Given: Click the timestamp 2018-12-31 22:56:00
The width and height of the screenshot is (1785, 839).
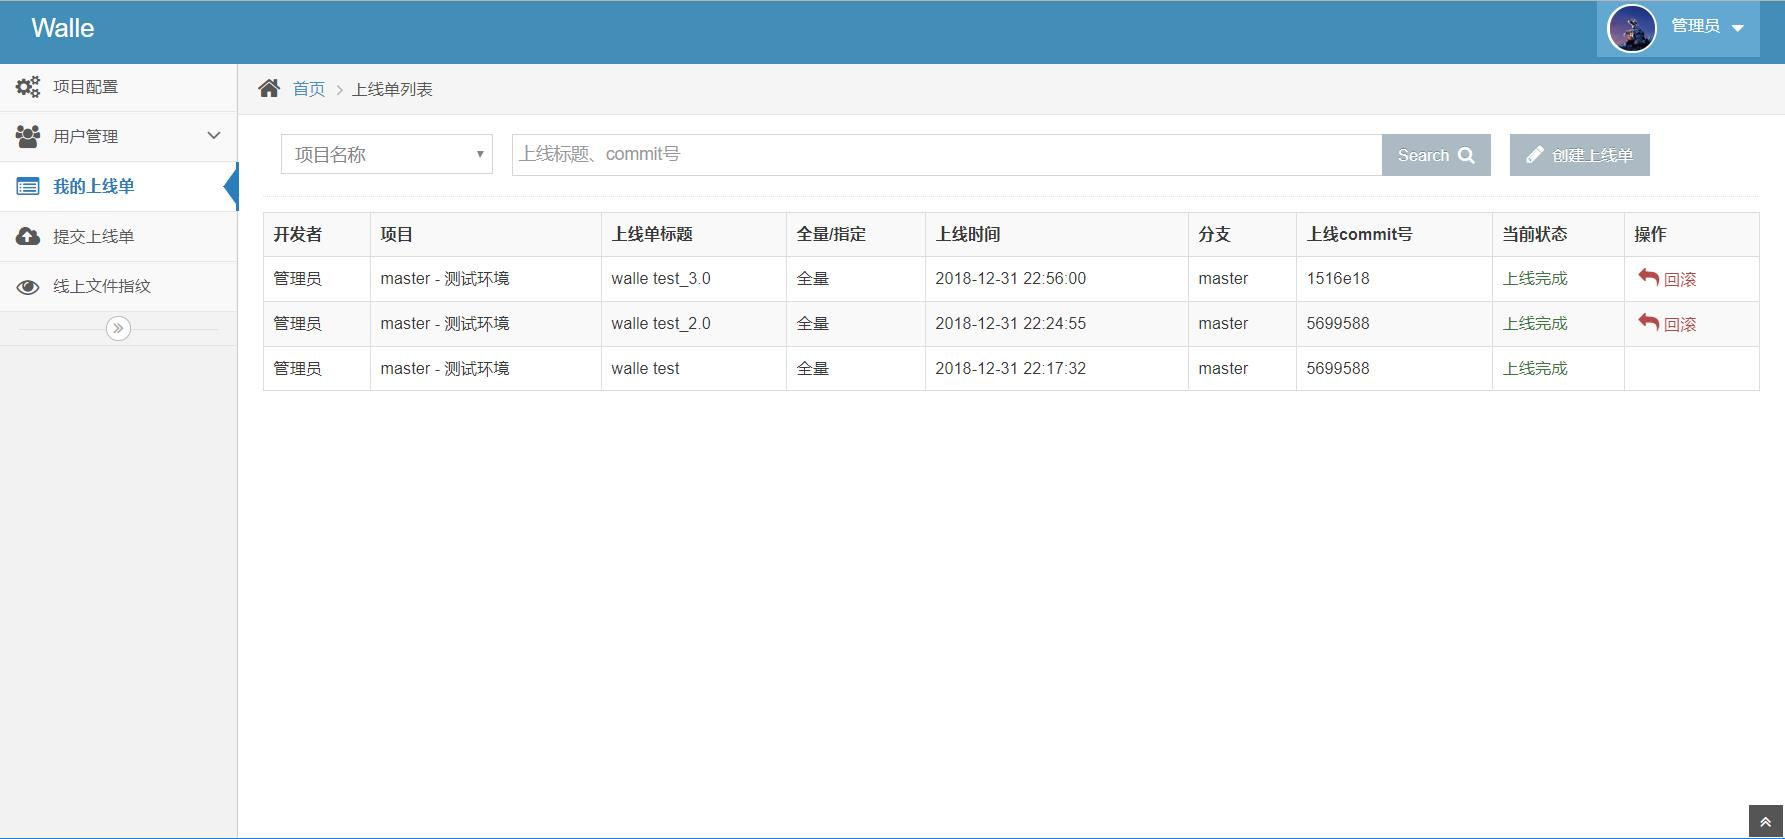Looking at the screenshot, I should 1011,279.
